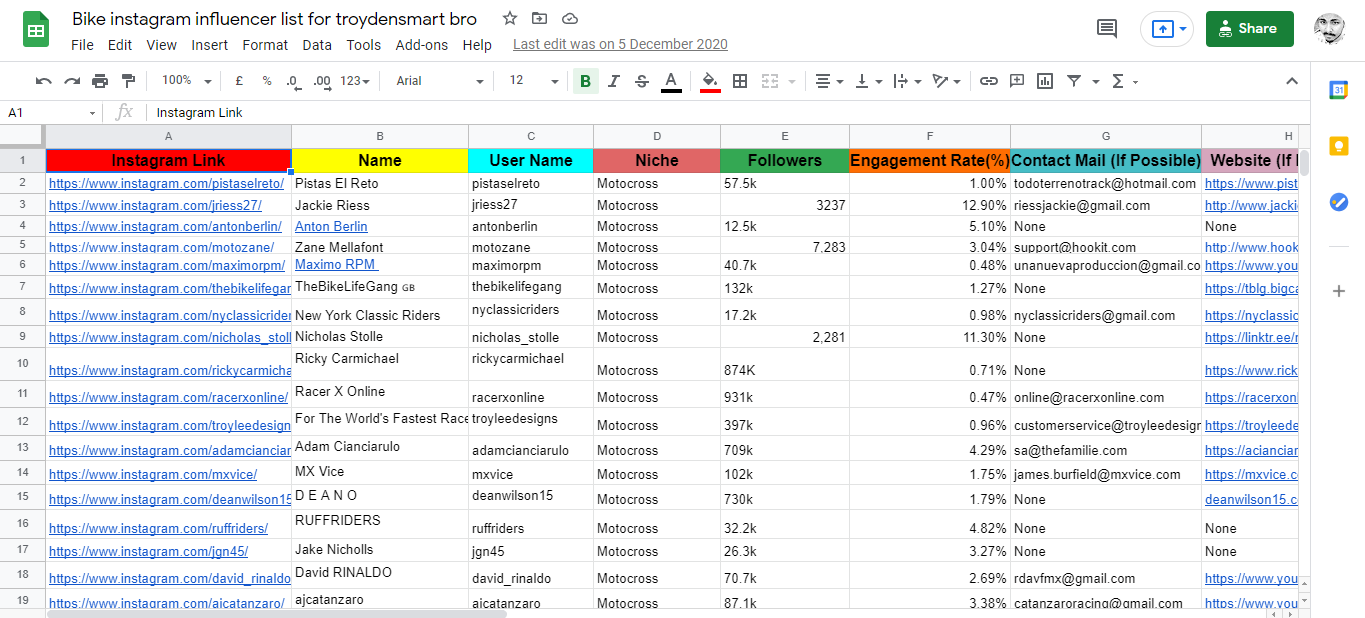Open comment history icon

pyautogui.click(x=1107, y=29)
